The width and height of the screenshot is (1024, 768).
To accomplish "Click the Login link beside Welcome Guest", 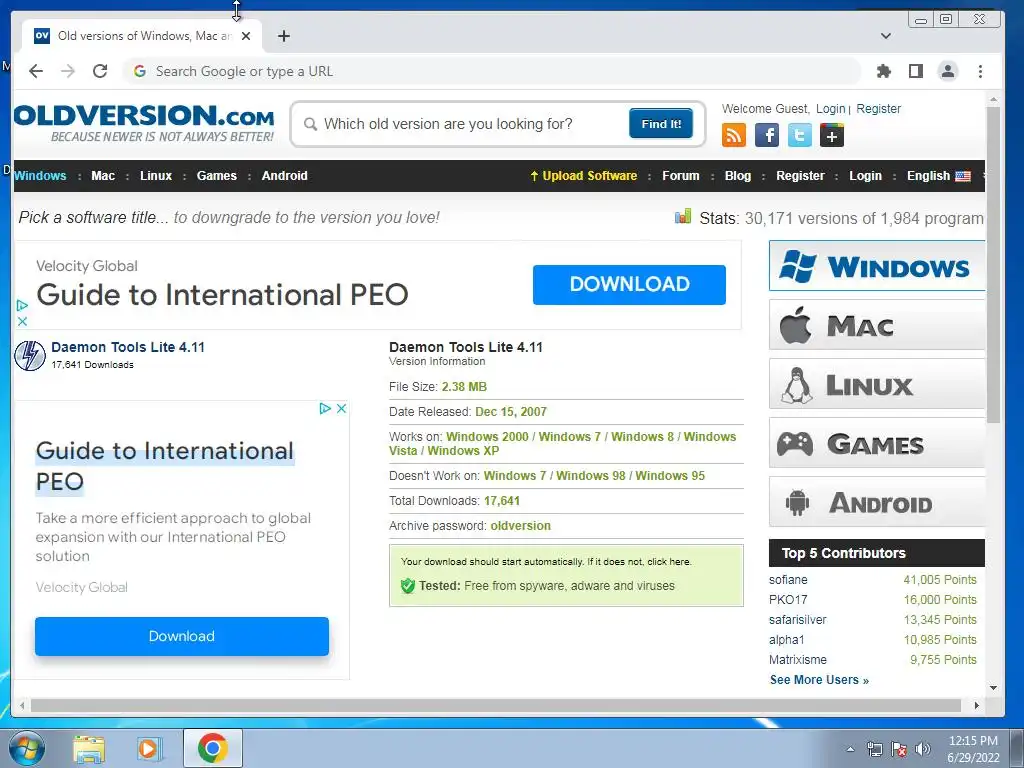I will coord(831,108).
